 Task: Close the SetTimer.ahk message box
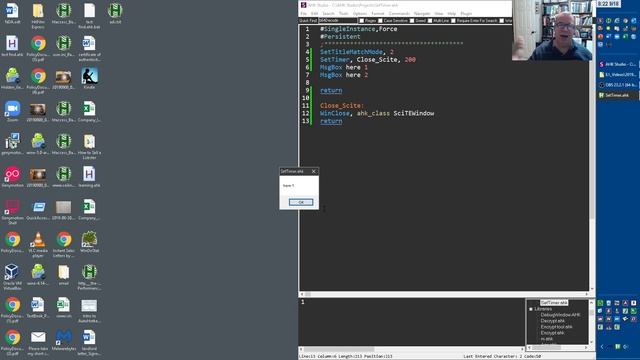pyautogui.click(x=313, y=171)
